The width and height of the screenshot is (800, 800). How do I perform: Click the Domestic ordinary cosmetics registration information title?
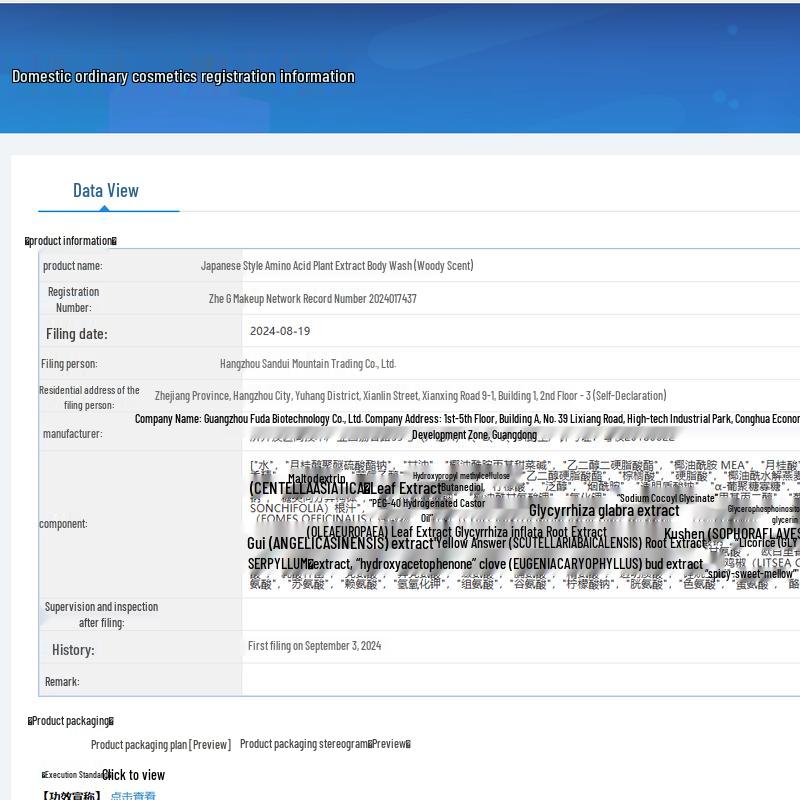click(x=183, y=77)
